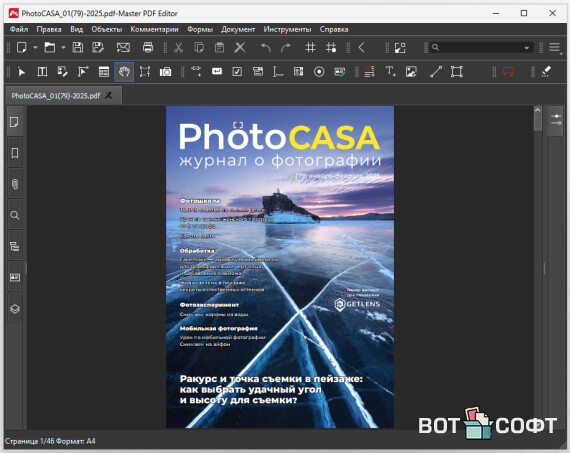Create a new document with the New icon

tap(21, 47)
